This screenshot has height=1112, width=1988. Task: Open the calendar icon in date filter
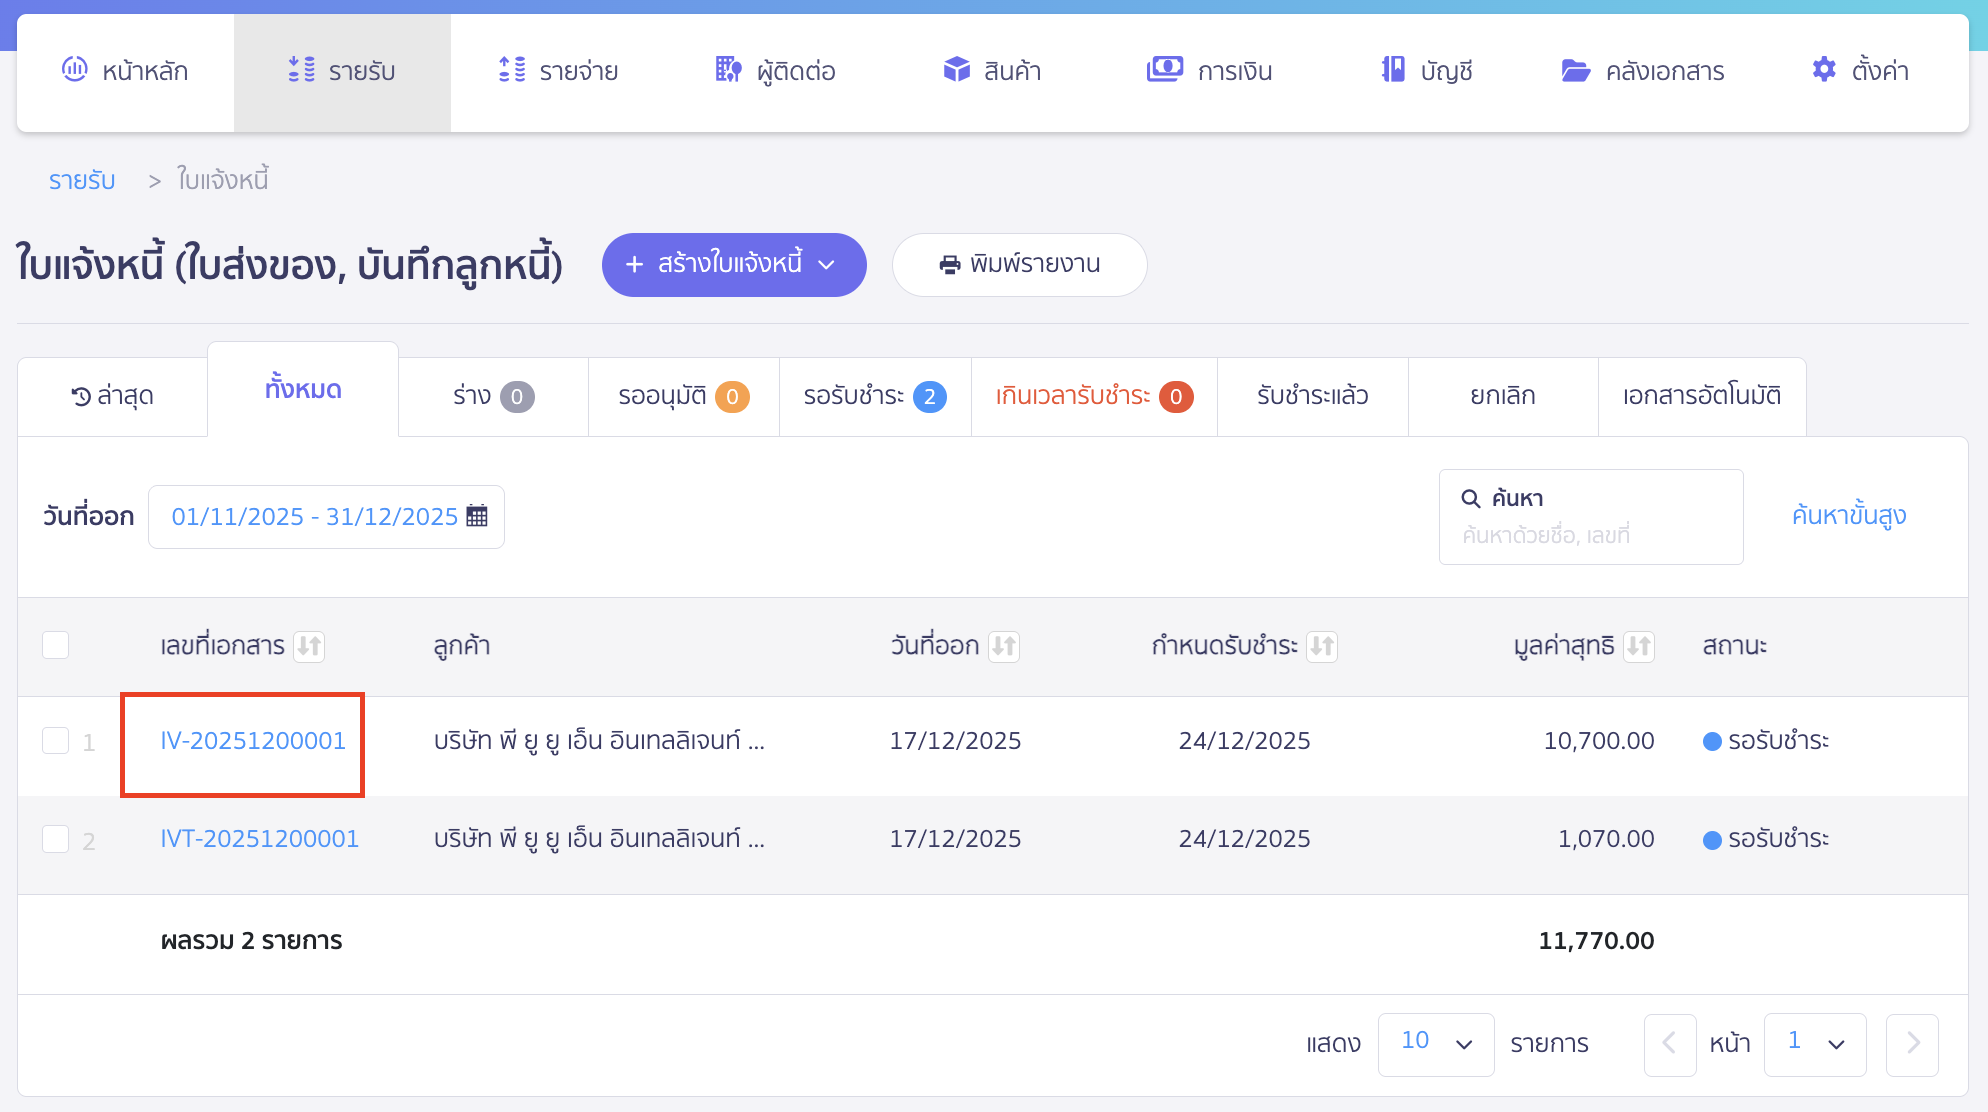tap(477, 516)
